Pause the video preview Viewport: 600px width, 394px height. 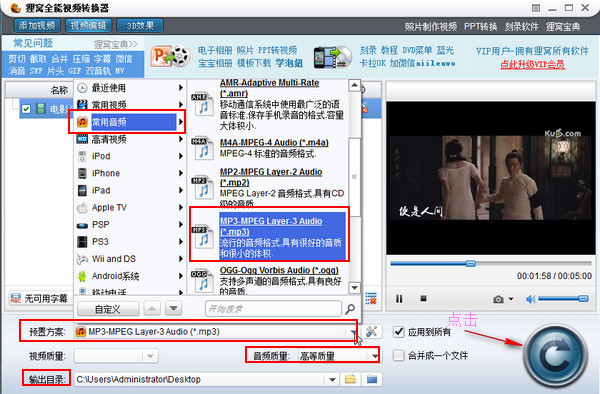click(x=399, y=299)
